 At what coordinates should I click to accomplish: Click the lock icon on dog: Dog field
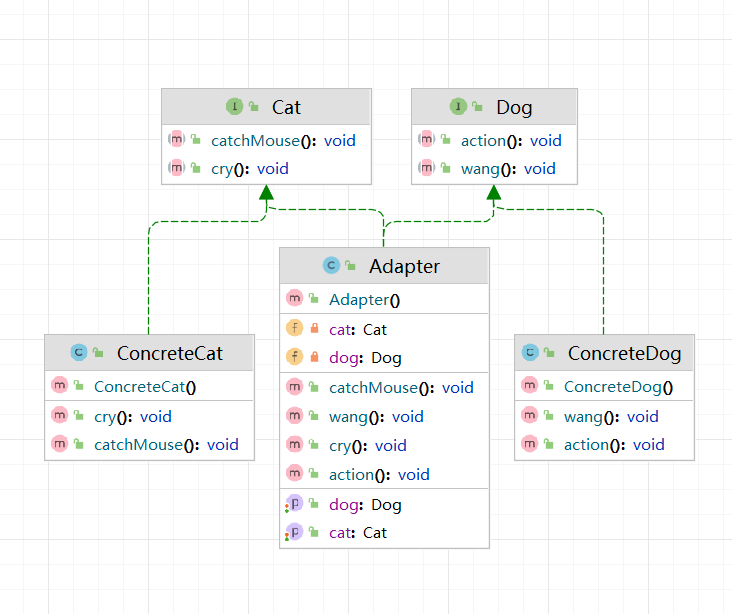(x=314, y=357)
